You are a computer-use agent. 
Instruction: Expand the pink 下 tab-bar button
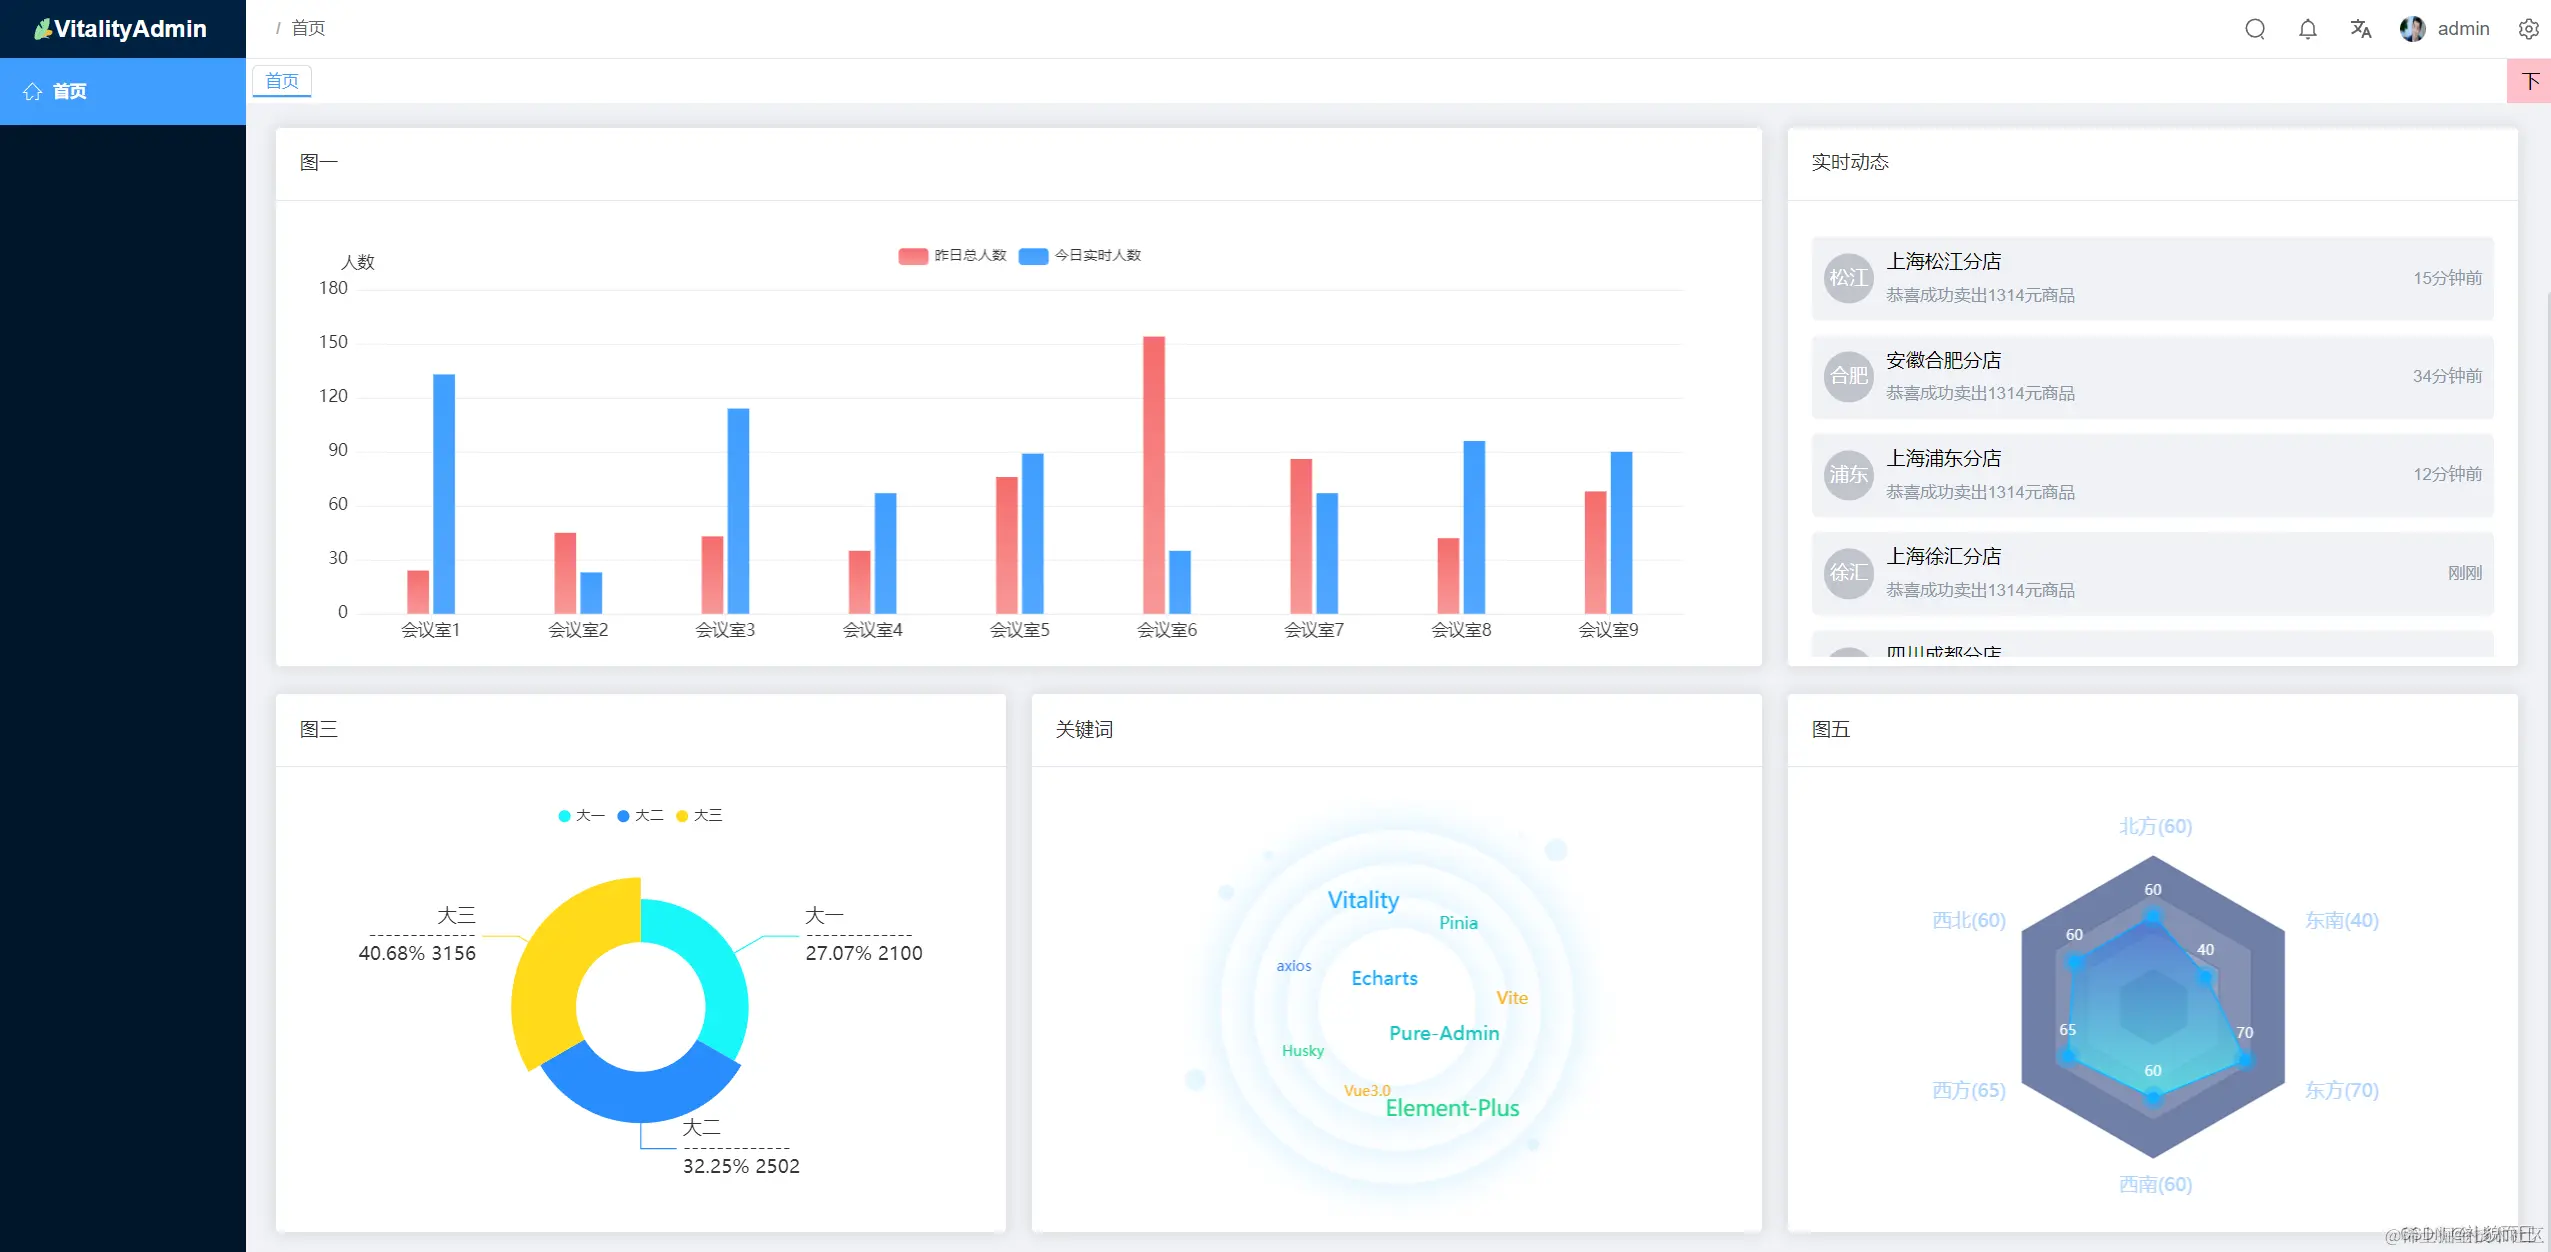(2528, 81)
